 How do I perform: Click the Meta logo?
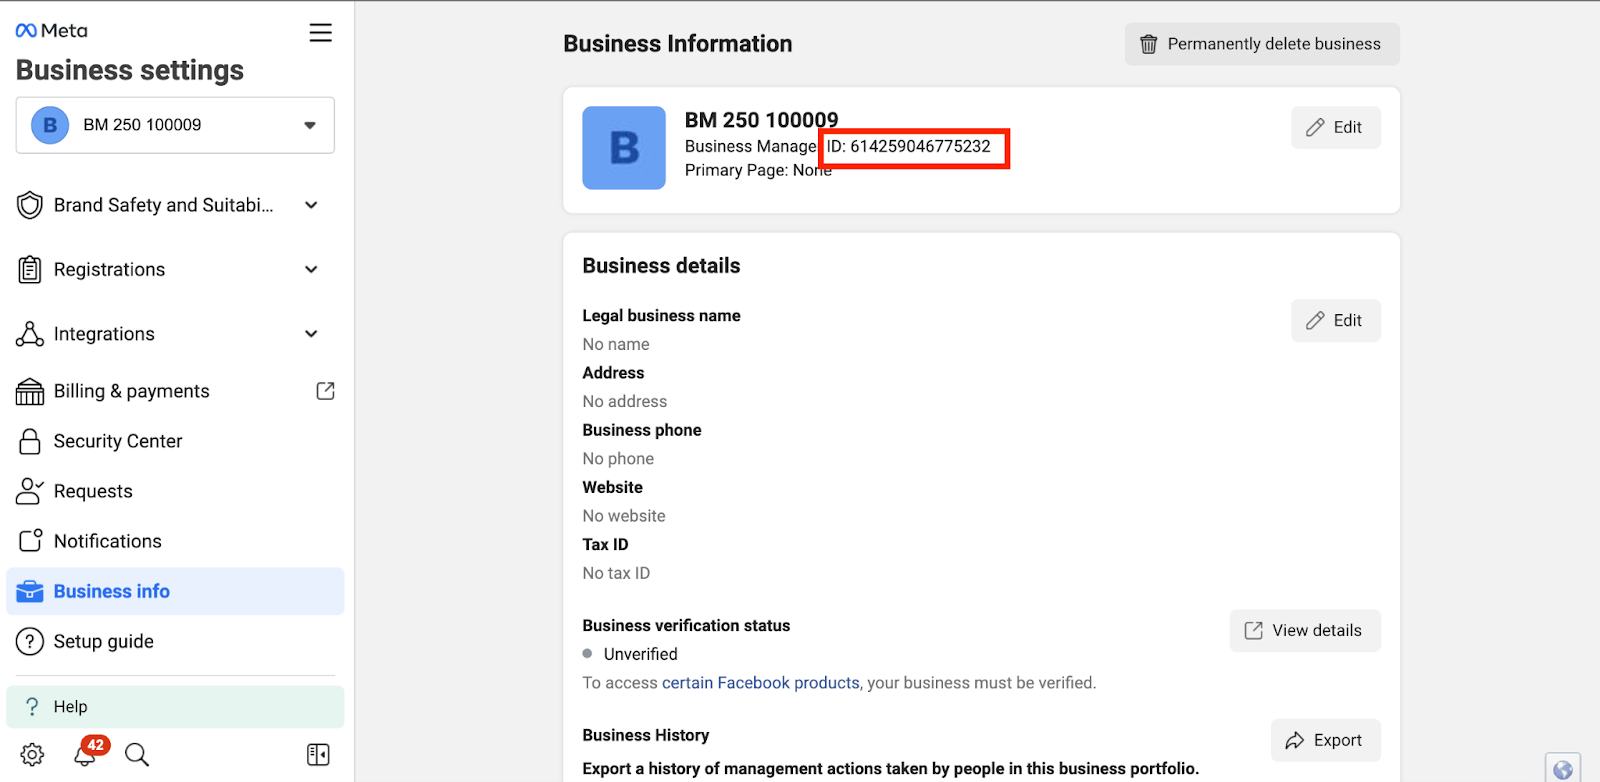coord(52,31)
